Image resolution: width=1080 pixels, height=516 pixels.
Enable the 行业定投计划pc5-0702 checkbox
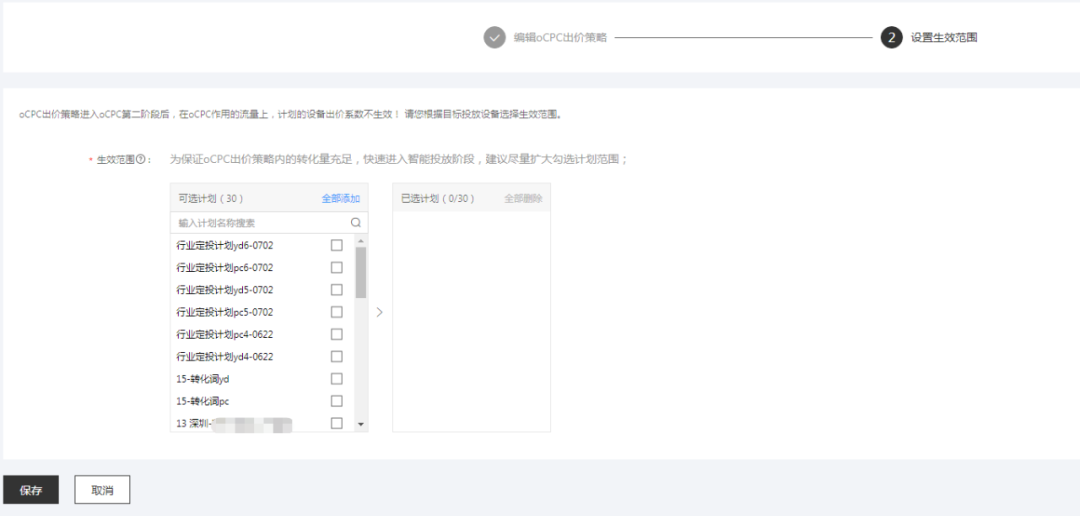336,312
